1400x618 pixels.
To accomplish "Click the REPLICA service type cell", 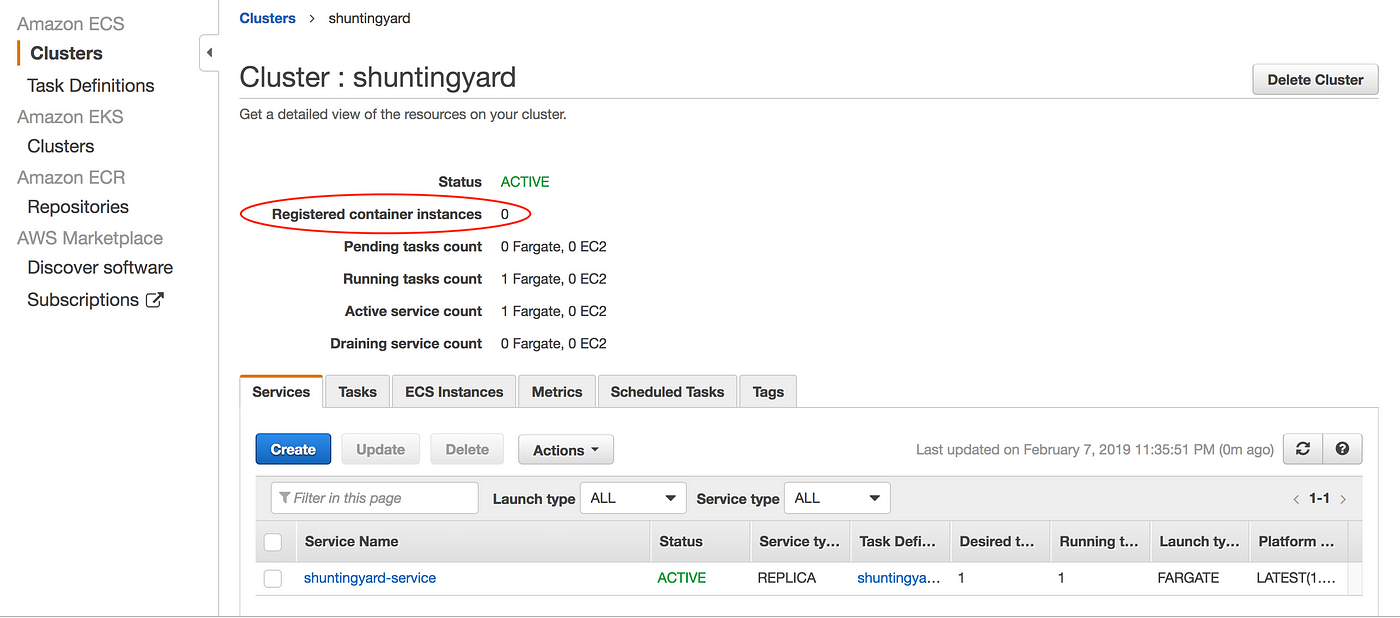I will tap(787, 578).
